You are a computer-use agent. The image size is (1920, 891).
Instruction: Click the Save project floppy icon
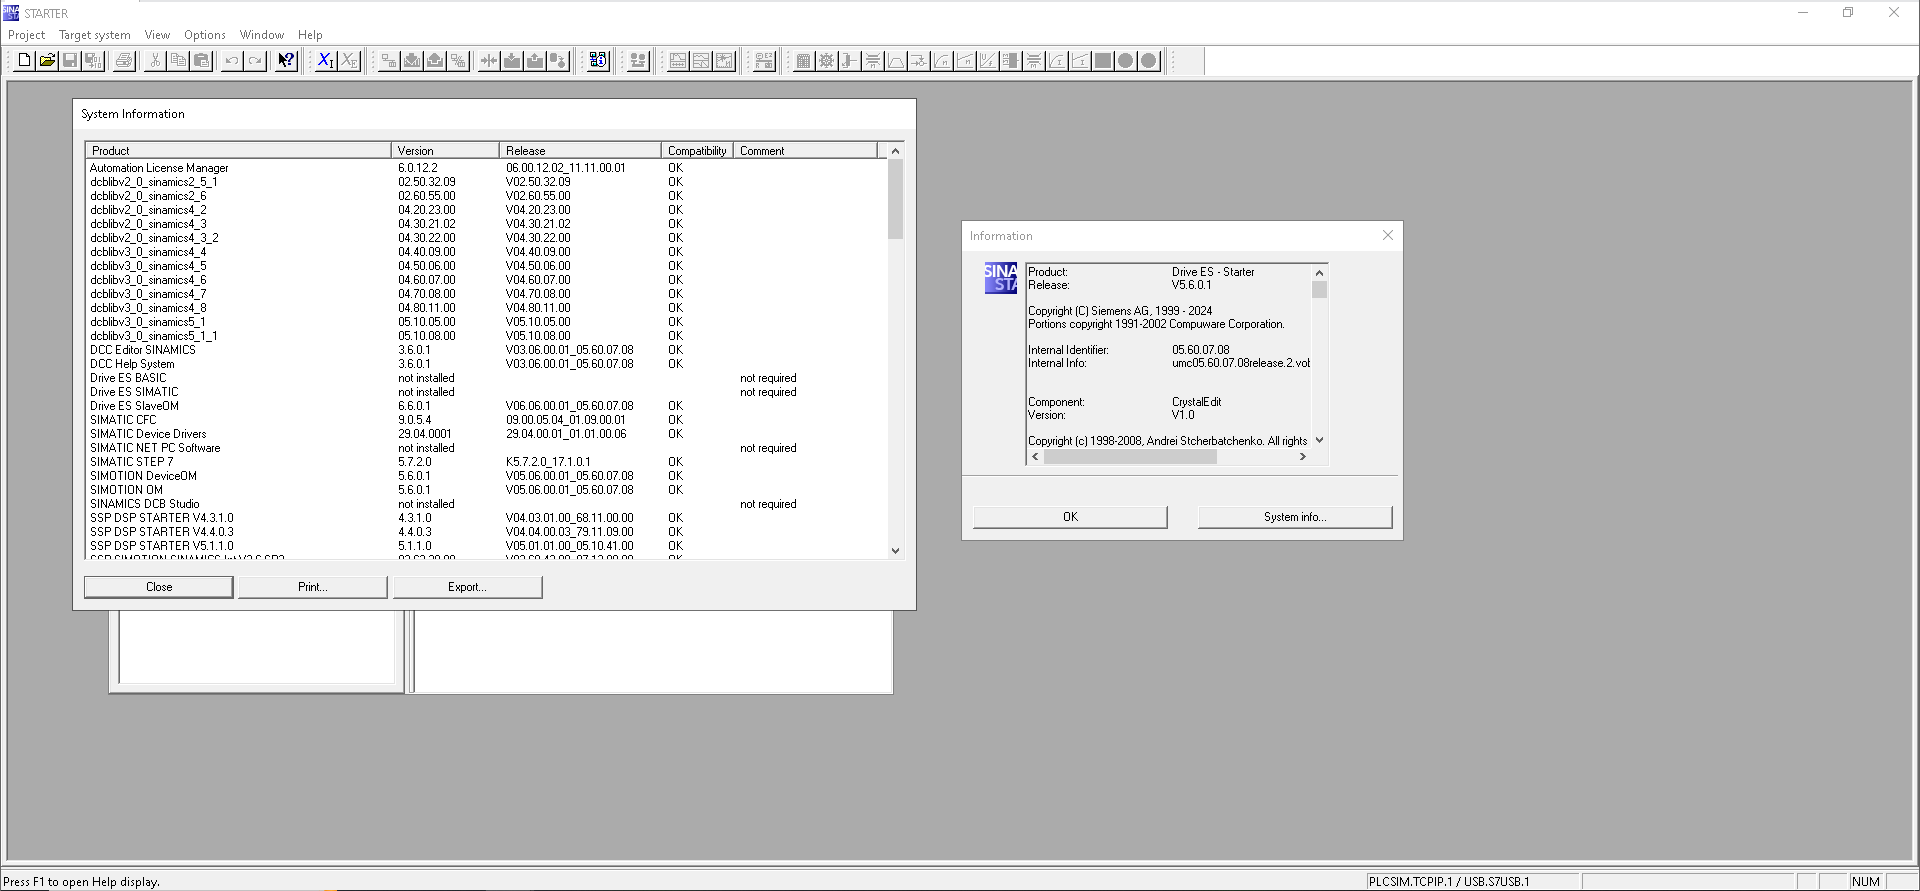70,61
